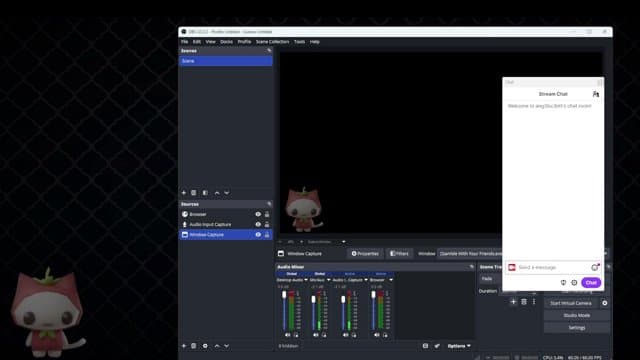Click Start Virtual Camera button
The width and height of the screenshot is (640, 360).
click(571, 303)
